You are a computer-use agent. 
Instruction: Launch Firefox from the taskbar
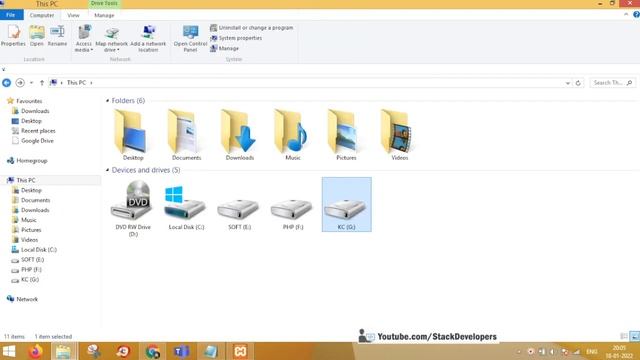(36, 351)
